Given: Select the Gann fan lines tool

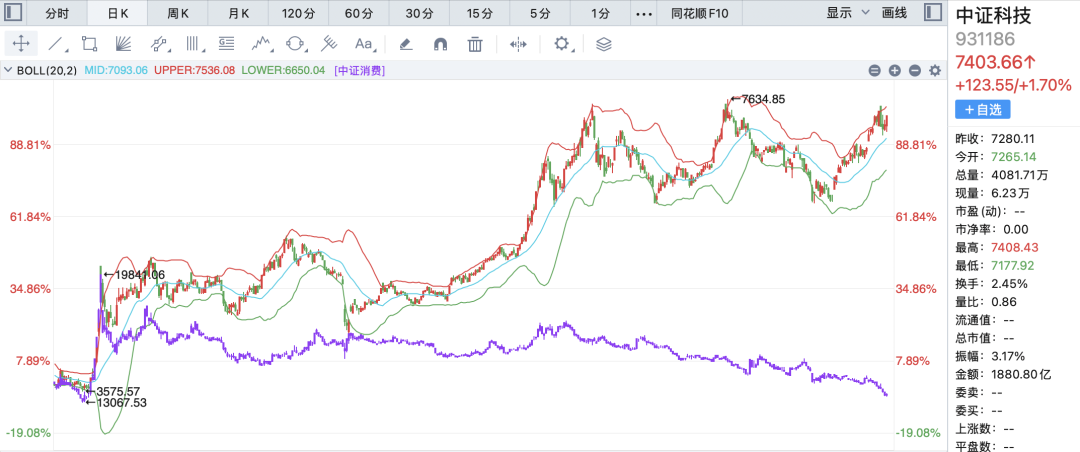Looking at the screenshot, I should tap(123, 44).
